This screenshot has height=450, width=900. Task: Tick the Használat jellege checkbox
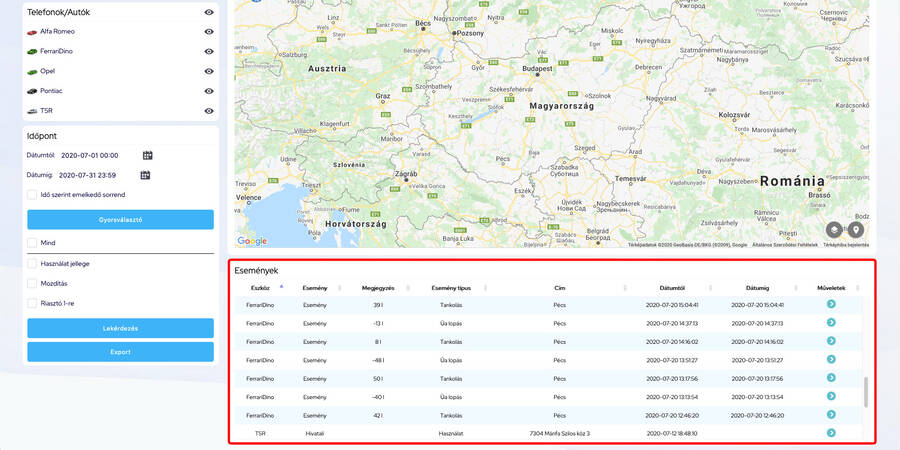tap(32, 263)
